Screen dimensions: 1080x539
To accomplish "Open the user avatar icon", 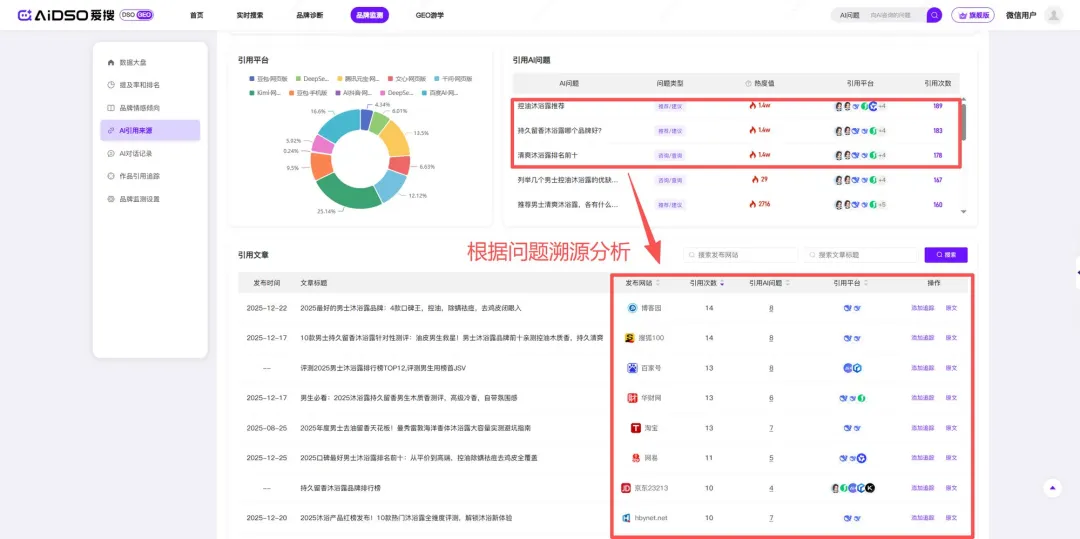I will tap(1053, 15).
